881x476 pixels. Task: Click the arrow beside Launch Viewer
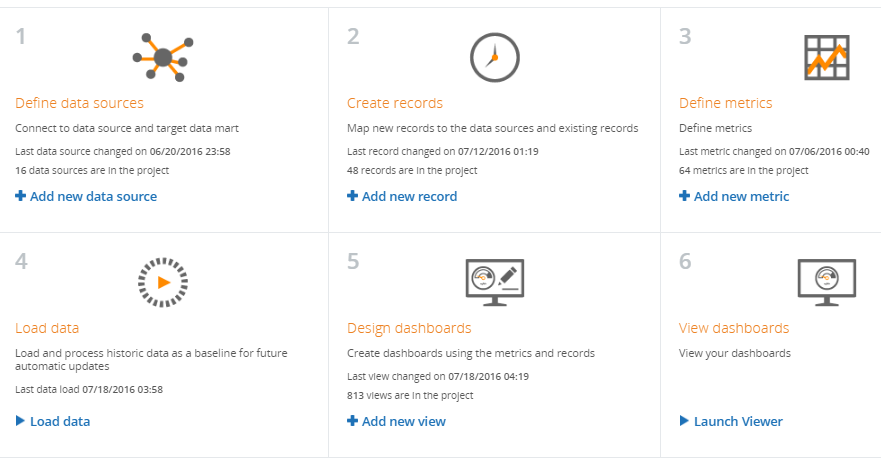685,421
